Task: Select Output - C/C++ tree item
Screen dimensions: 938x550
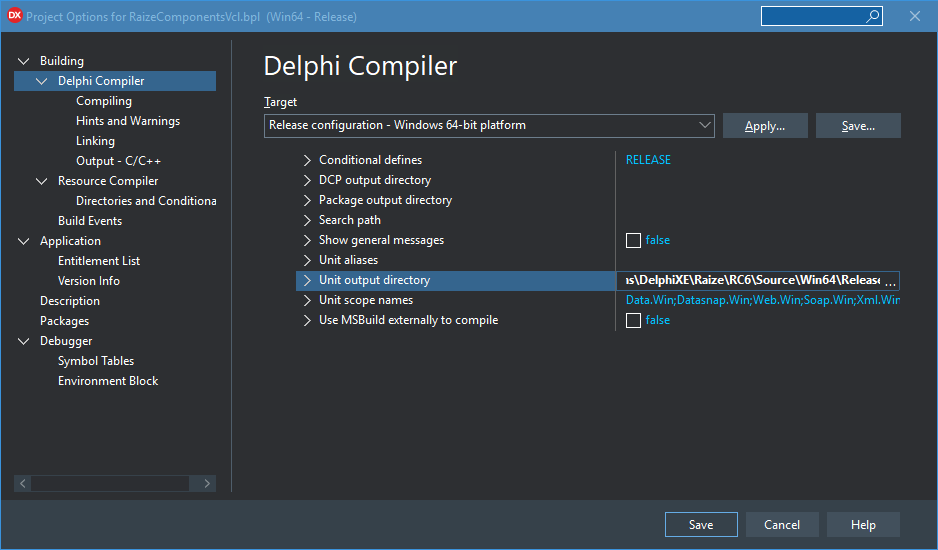Action: click(x=118, y=161)
